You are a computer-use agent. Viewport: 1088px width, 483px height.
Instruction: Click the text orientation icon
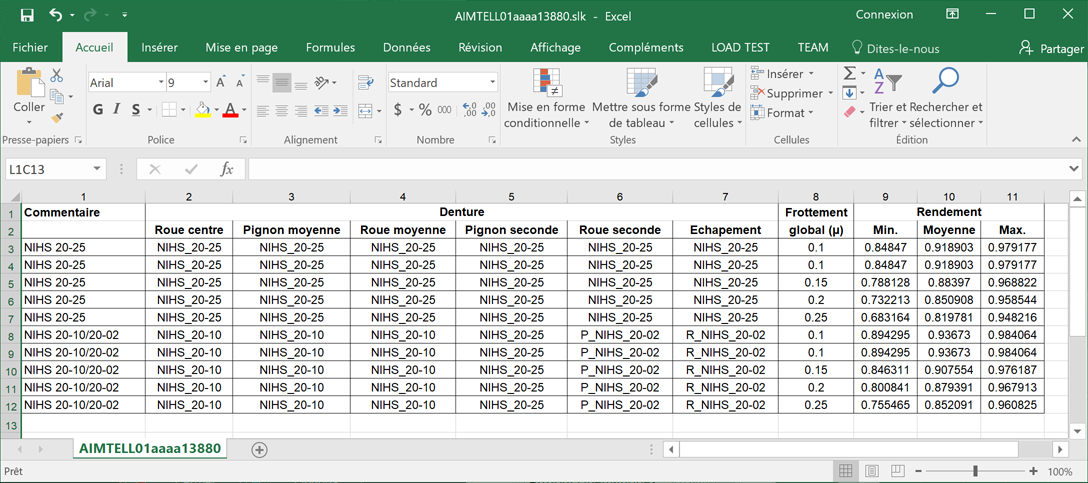[x=321, y=83]
